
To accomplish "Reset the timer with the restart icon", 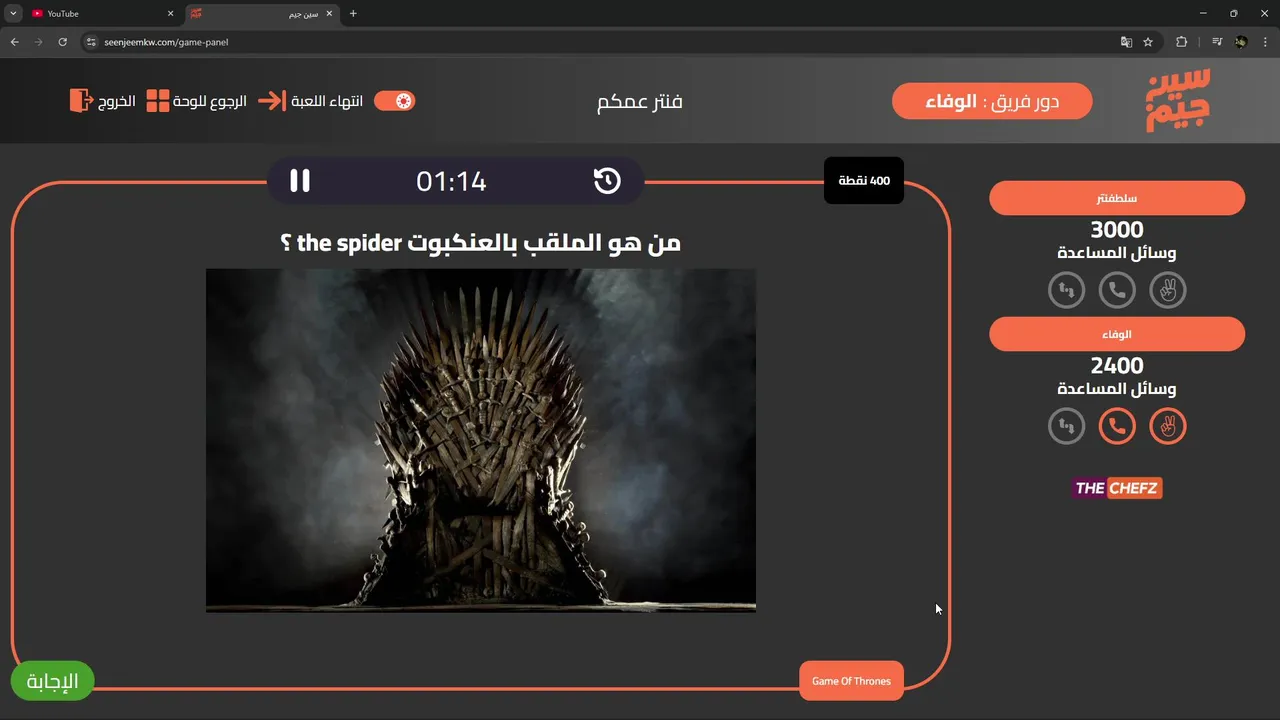I will 607,181.
